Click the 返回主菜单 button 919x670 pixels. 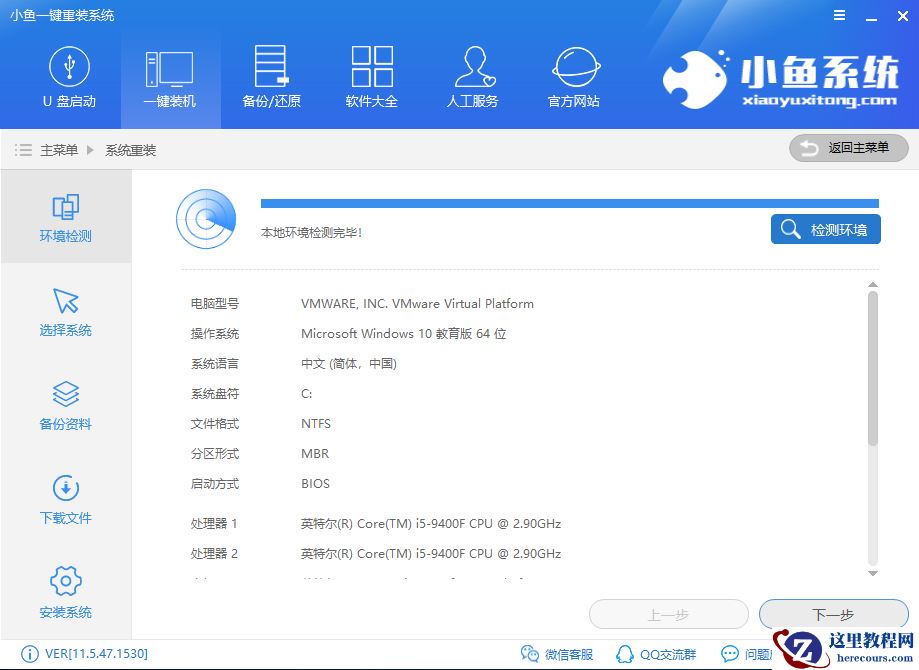point(848,148)
